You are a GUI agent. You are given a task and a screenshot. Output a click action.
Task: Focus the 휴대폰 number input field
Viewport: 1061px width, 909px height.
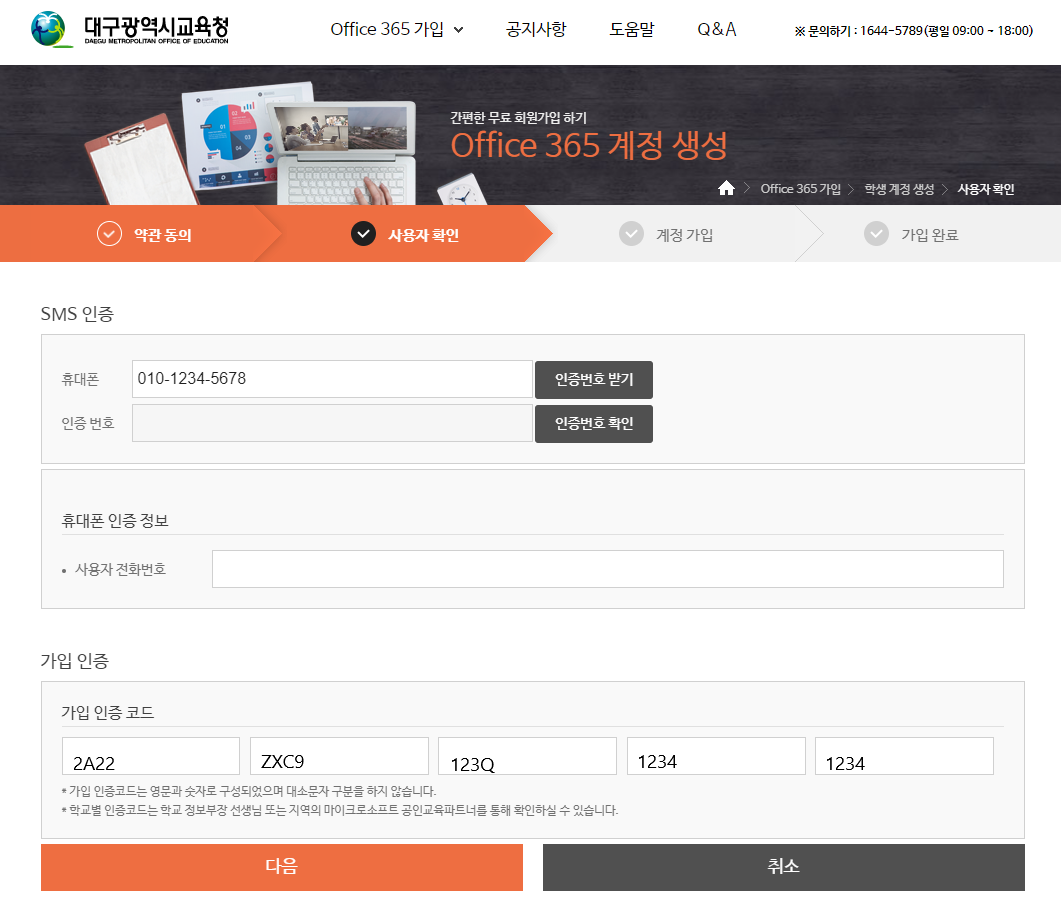point(332,379)
